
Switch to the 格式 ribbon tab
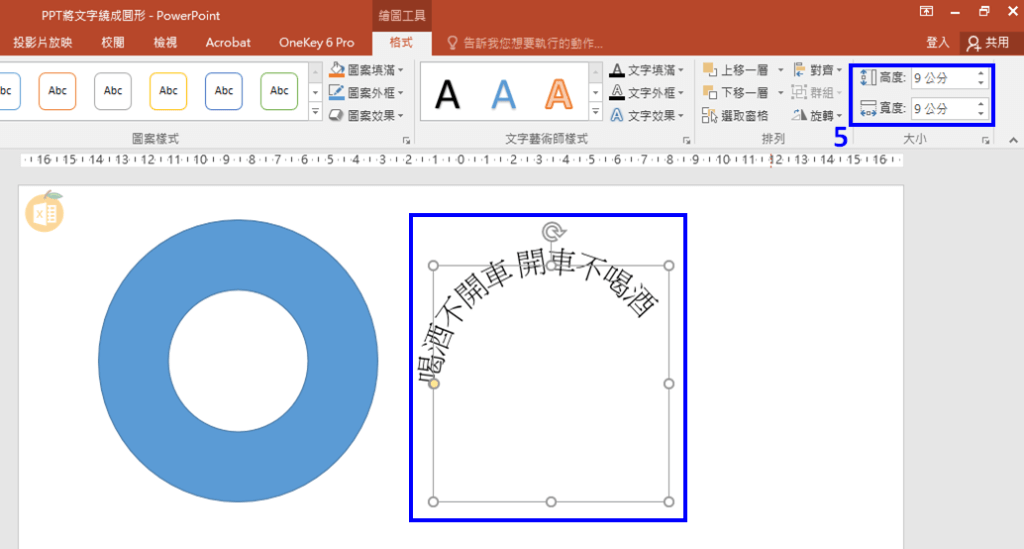click(x=401, y=43)
